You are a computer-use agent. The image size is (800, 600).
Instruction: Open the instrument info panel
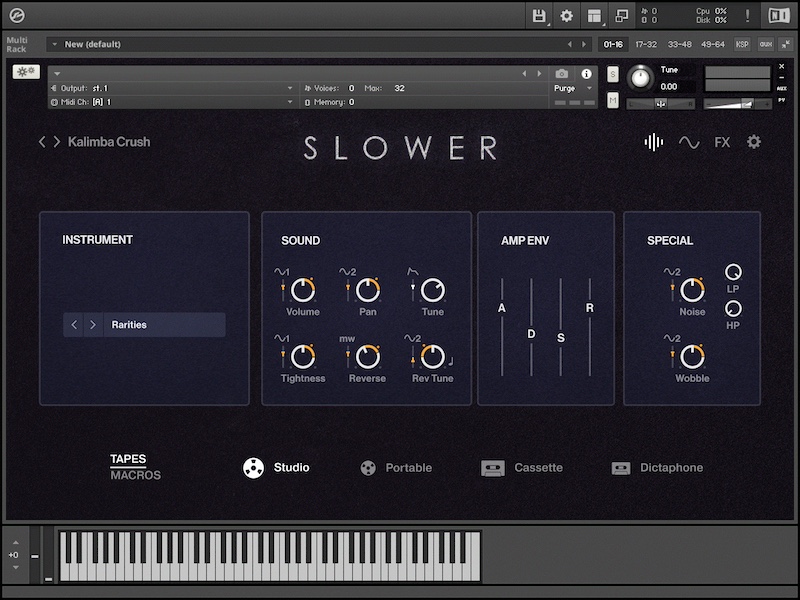click(x=586, y=74)
